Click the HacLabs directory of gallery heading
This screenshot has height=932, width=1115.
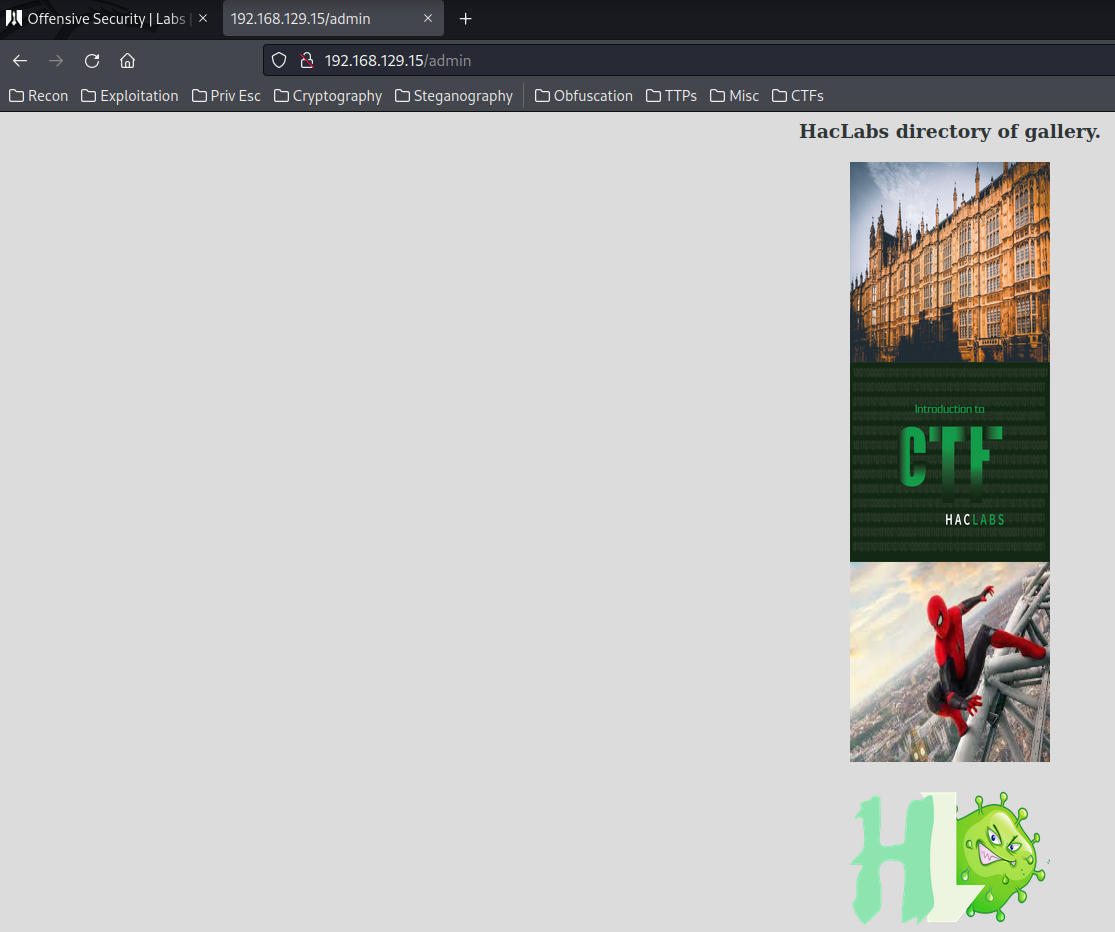point(949,132)
